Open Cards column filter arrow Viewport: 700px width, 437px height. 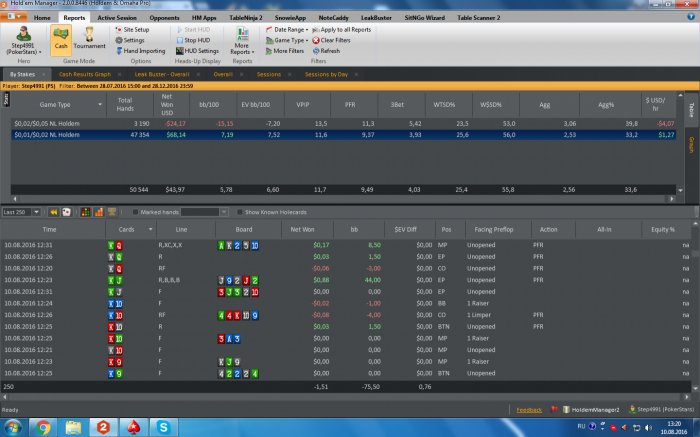[x=150, y=229]
